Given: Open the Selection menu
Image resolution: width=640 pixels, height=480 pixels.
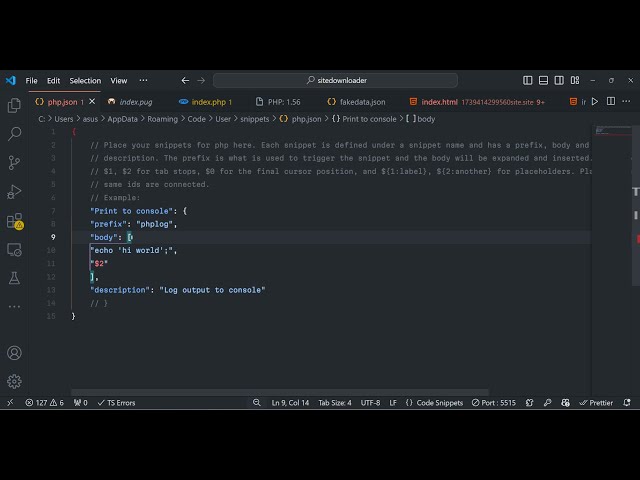Looking at the screenshot, I should [x=85, y=80].
